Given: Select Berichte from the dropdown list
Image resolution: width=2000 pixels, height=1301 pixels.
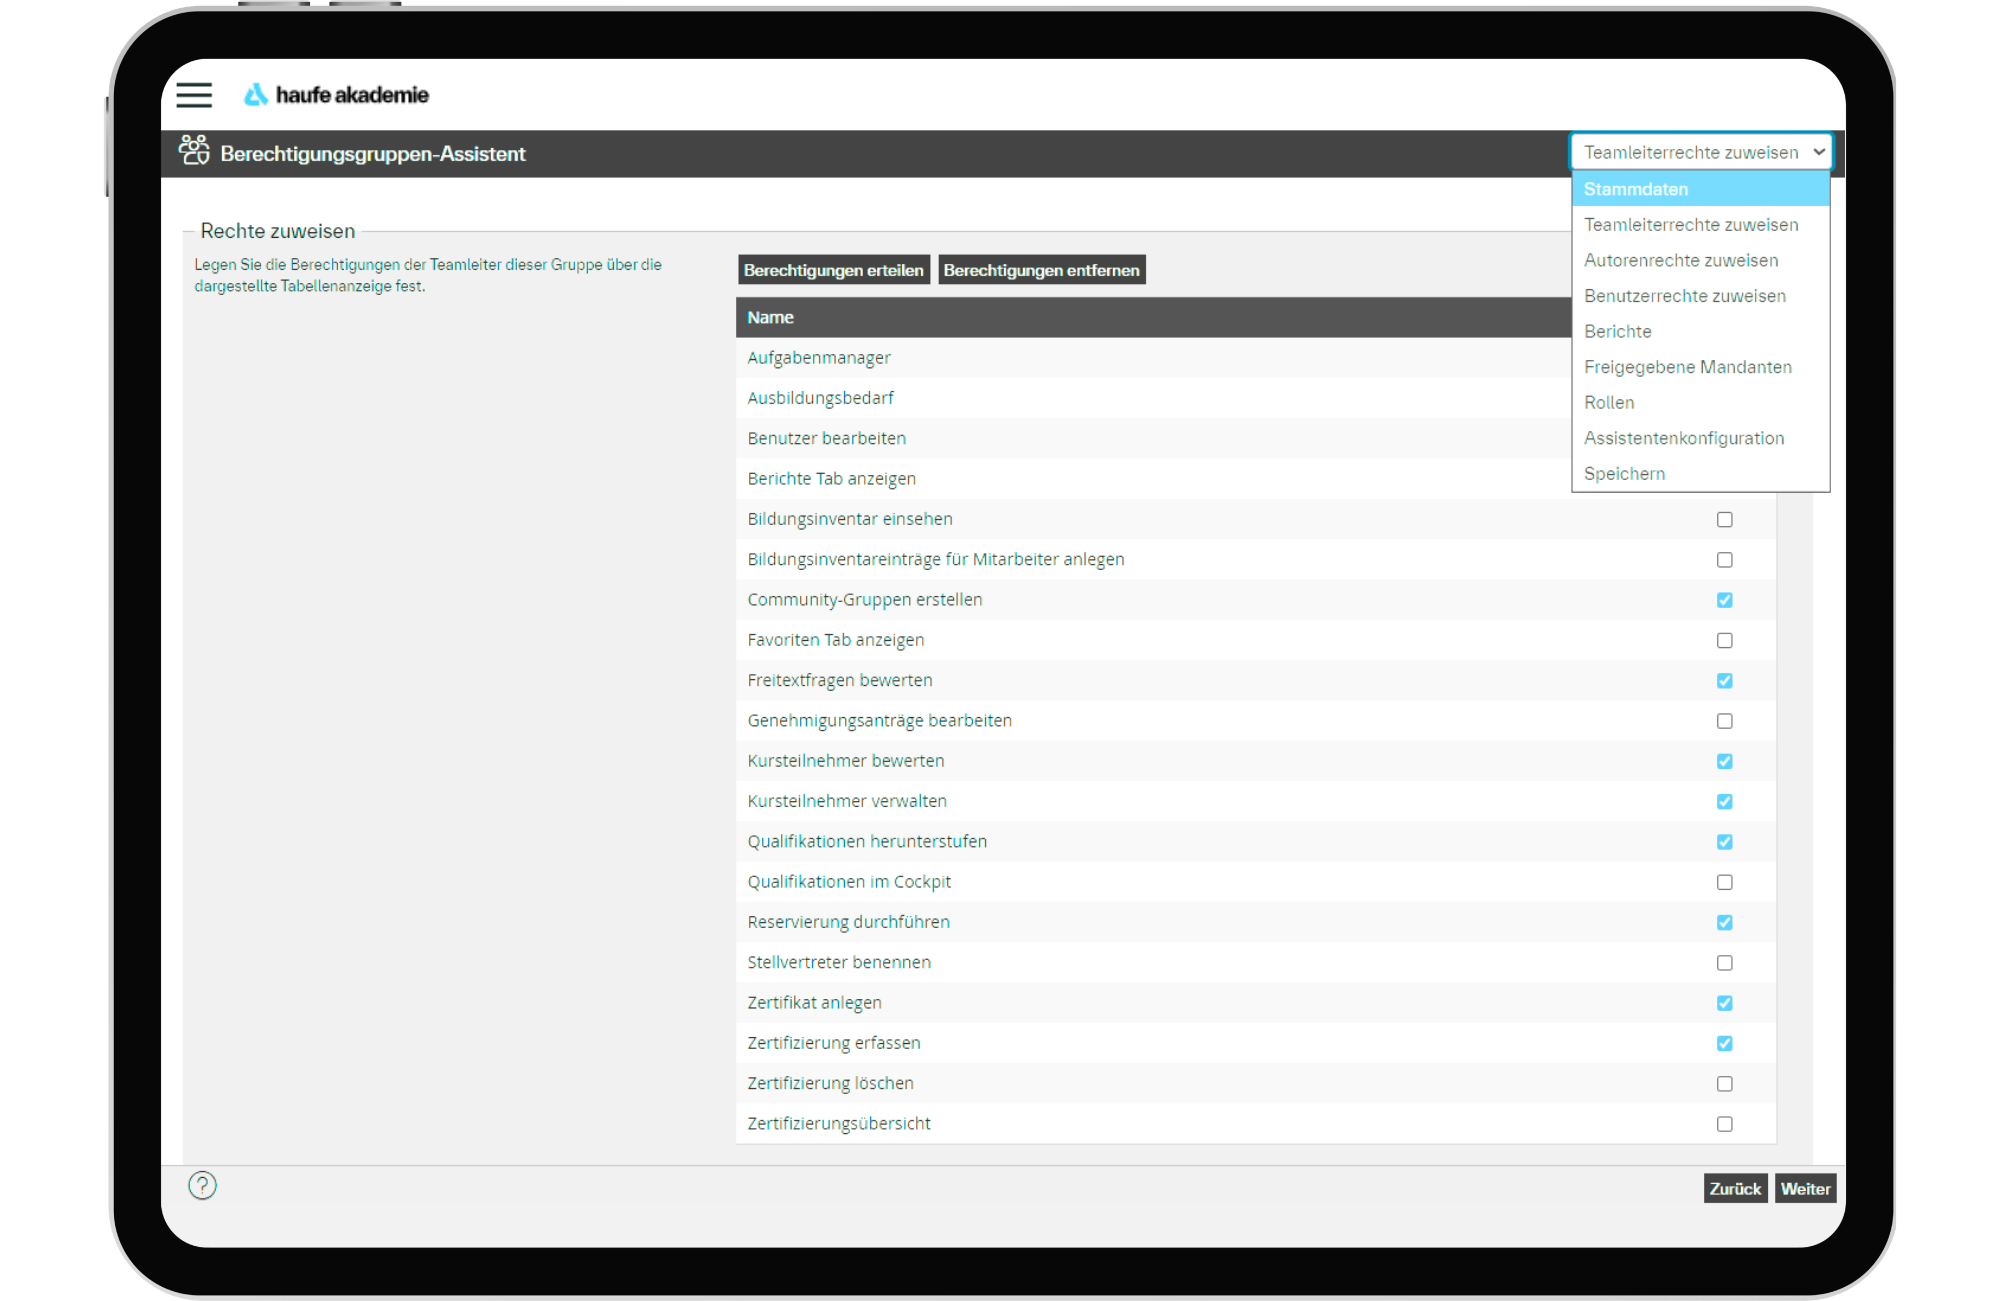Looking at the screenshot, I should [1701, 331].
